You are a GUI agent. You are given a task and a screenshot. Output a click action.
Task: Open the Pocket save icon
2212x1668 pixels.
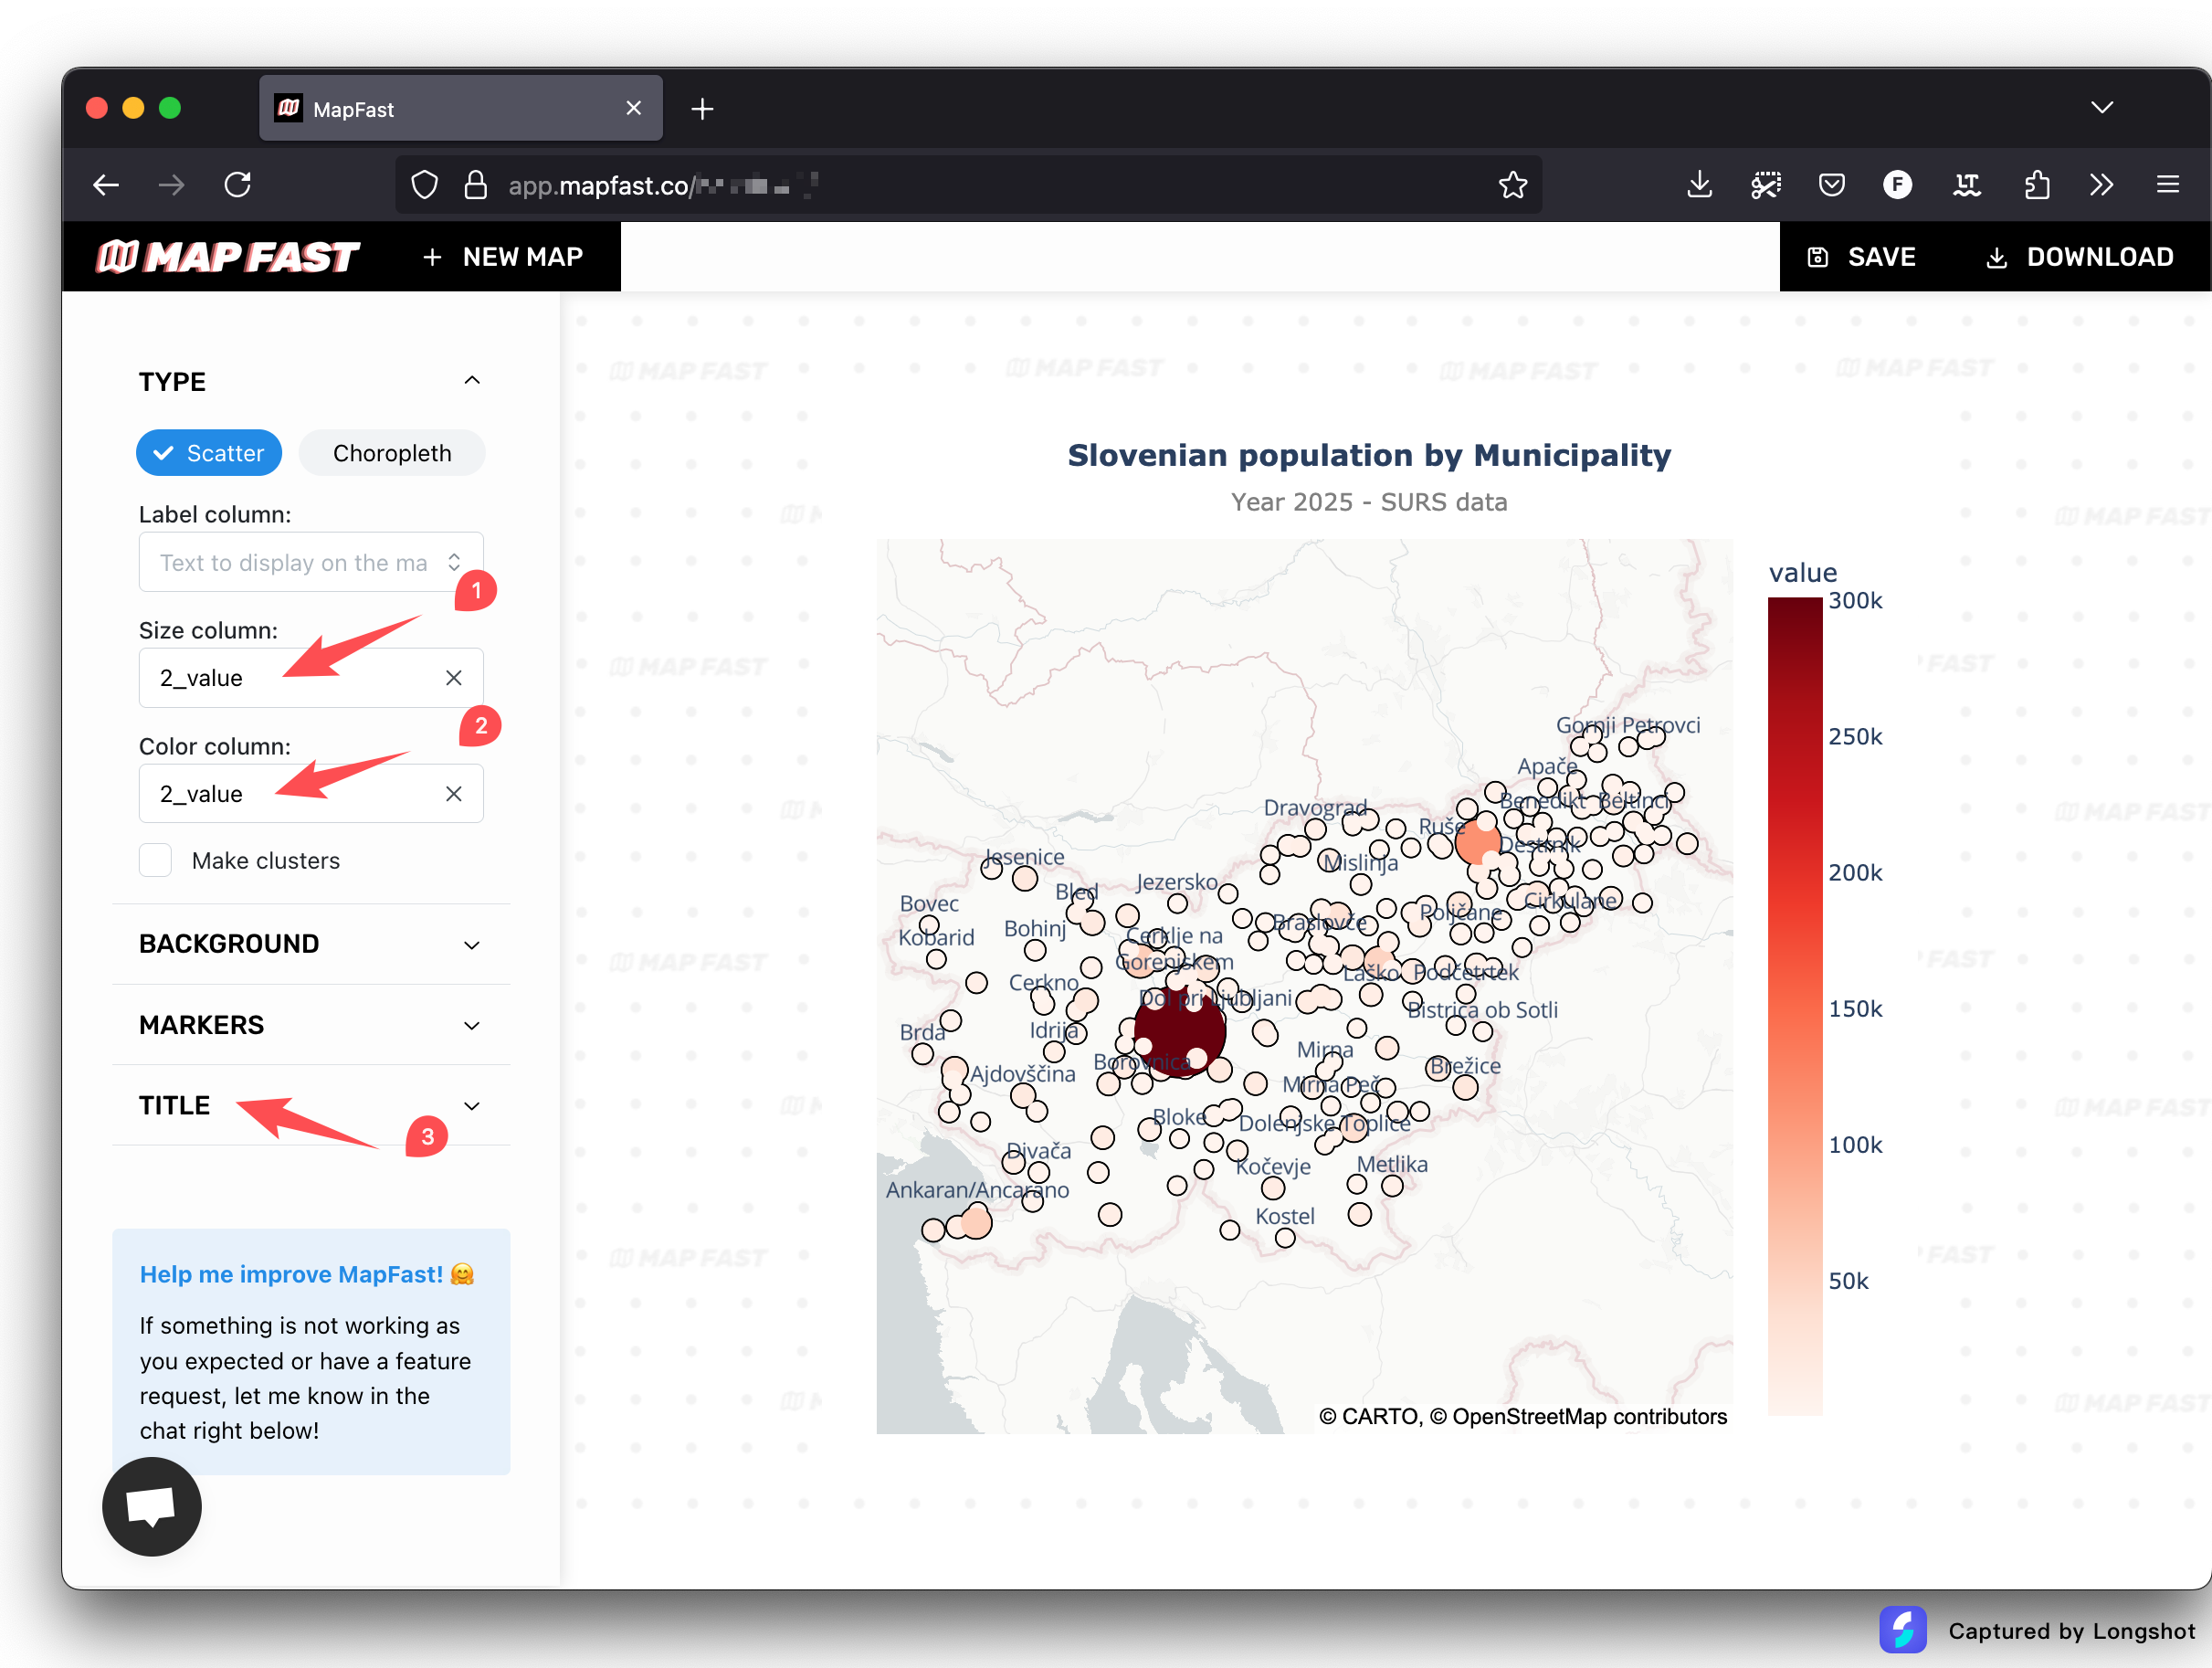pyautogui.click(x=1831, y=185)
